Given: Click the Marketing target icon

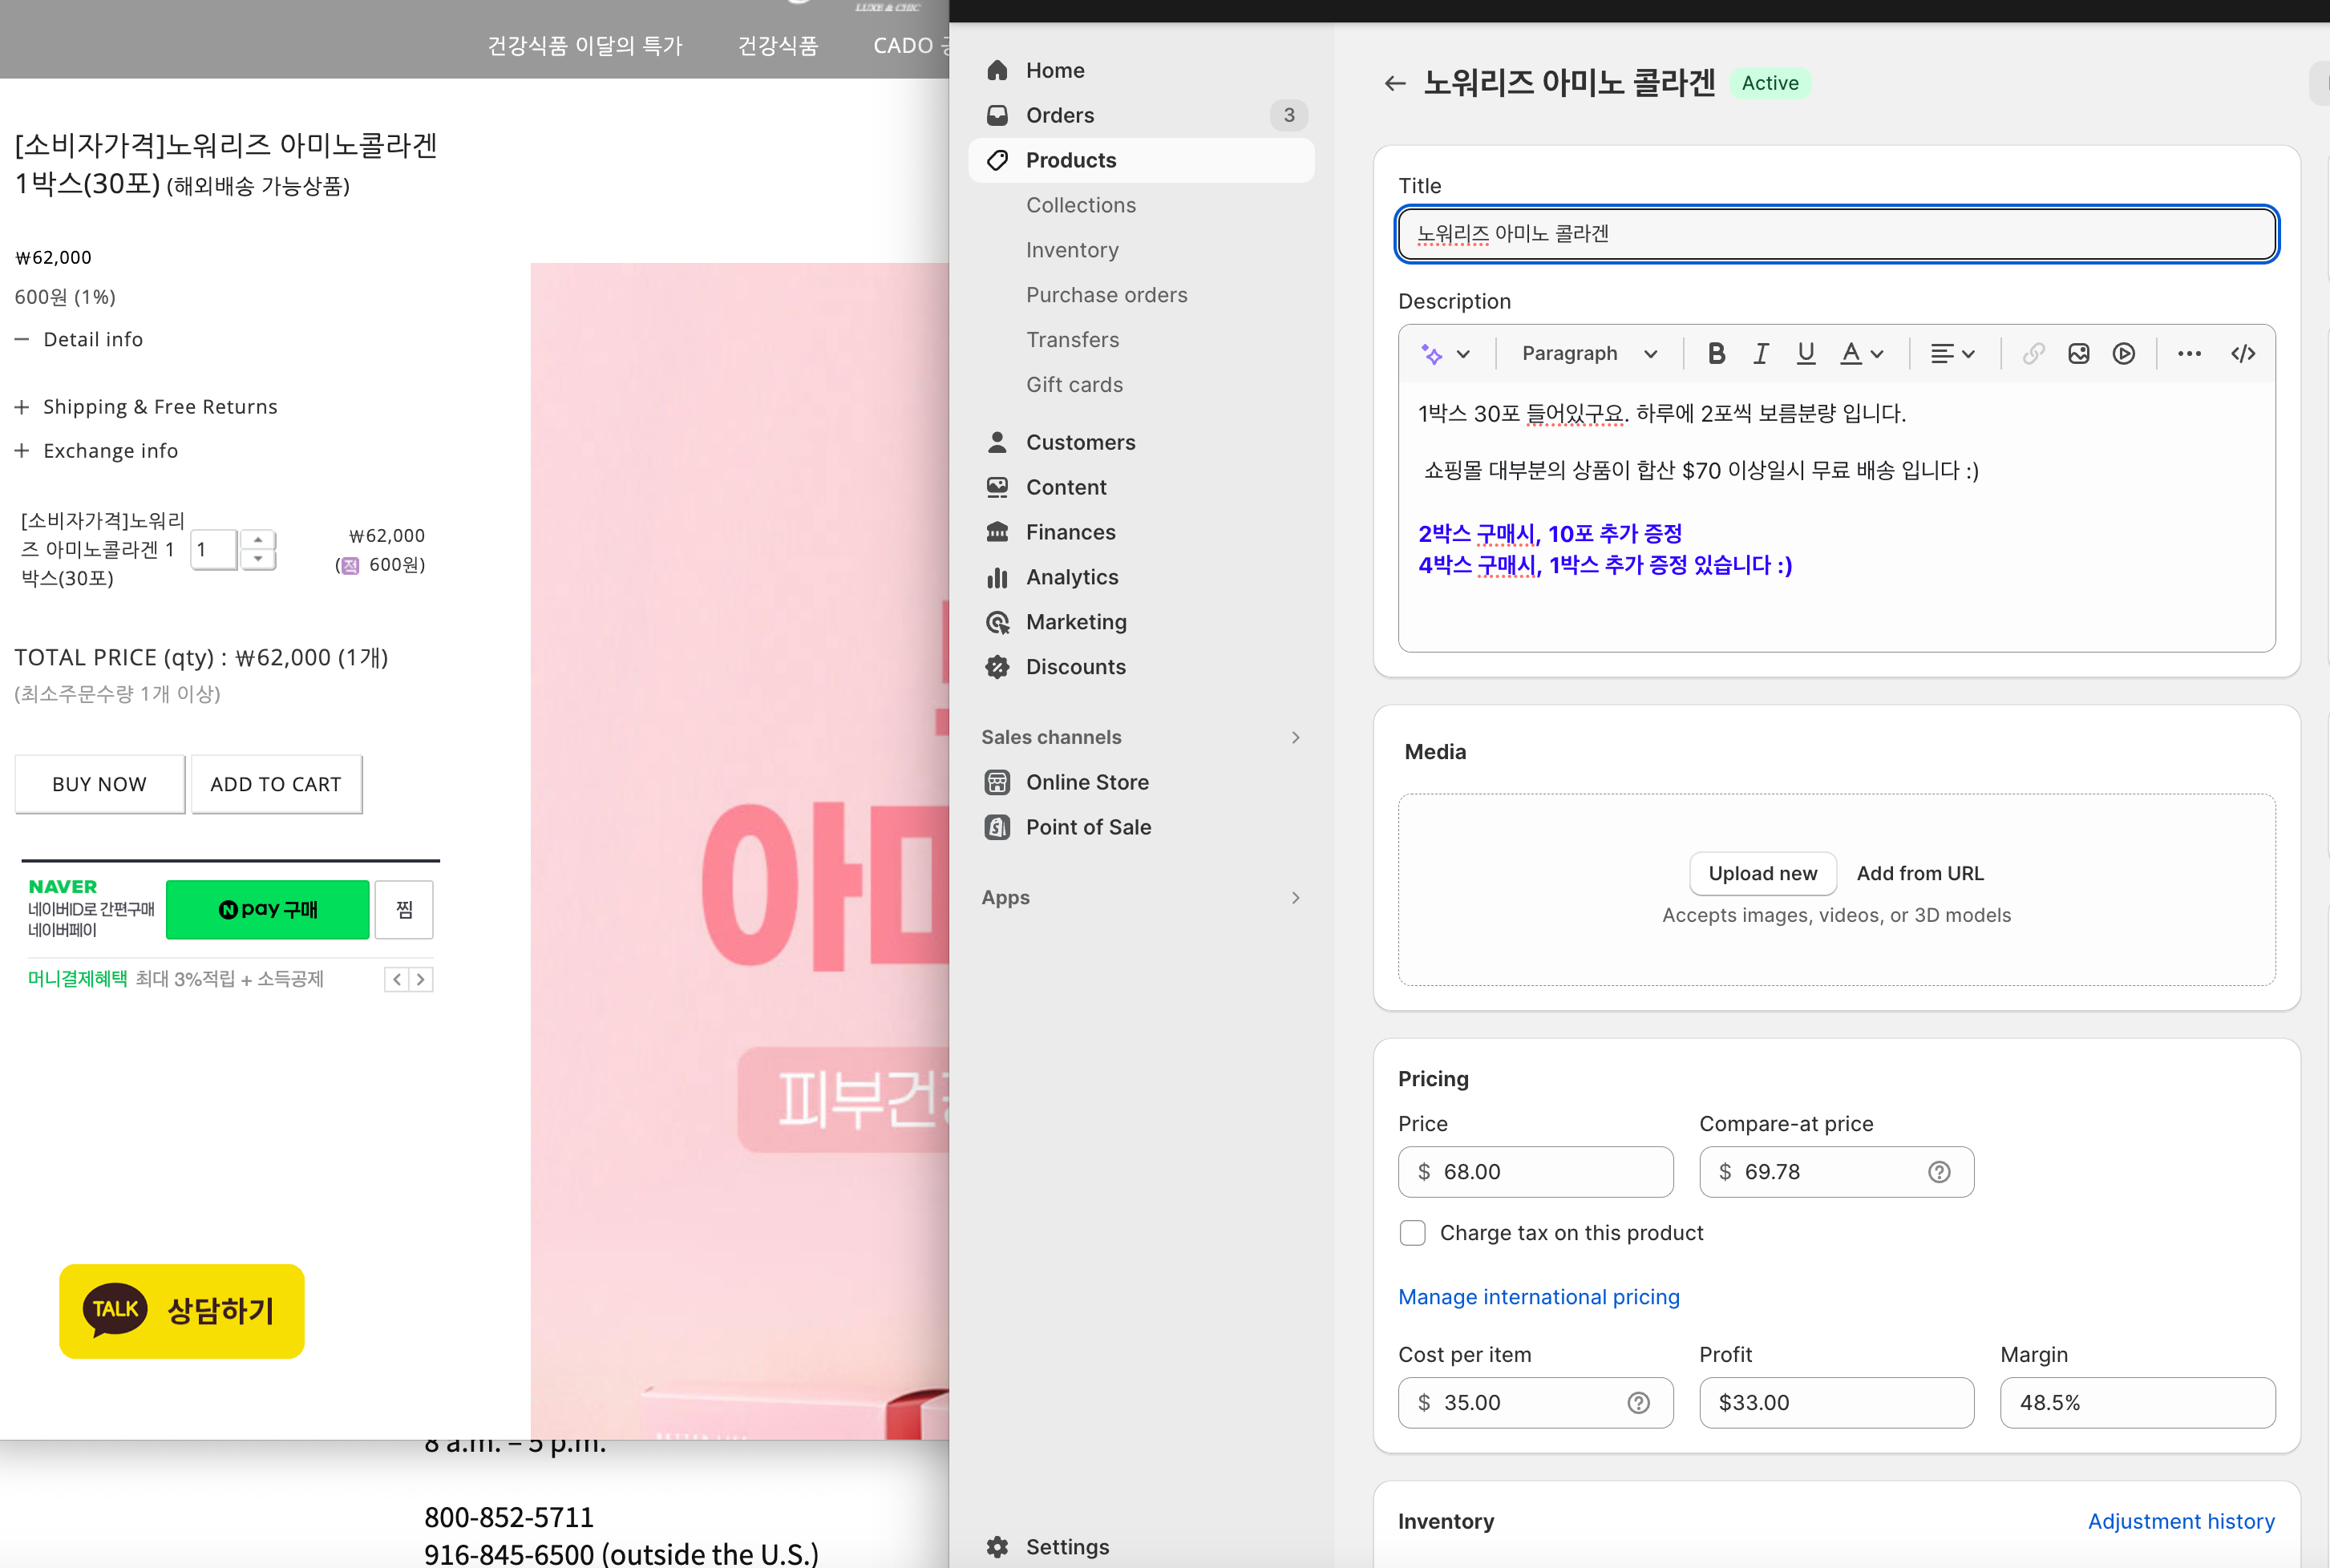Looking at the screenshot, I should [997, 622].
